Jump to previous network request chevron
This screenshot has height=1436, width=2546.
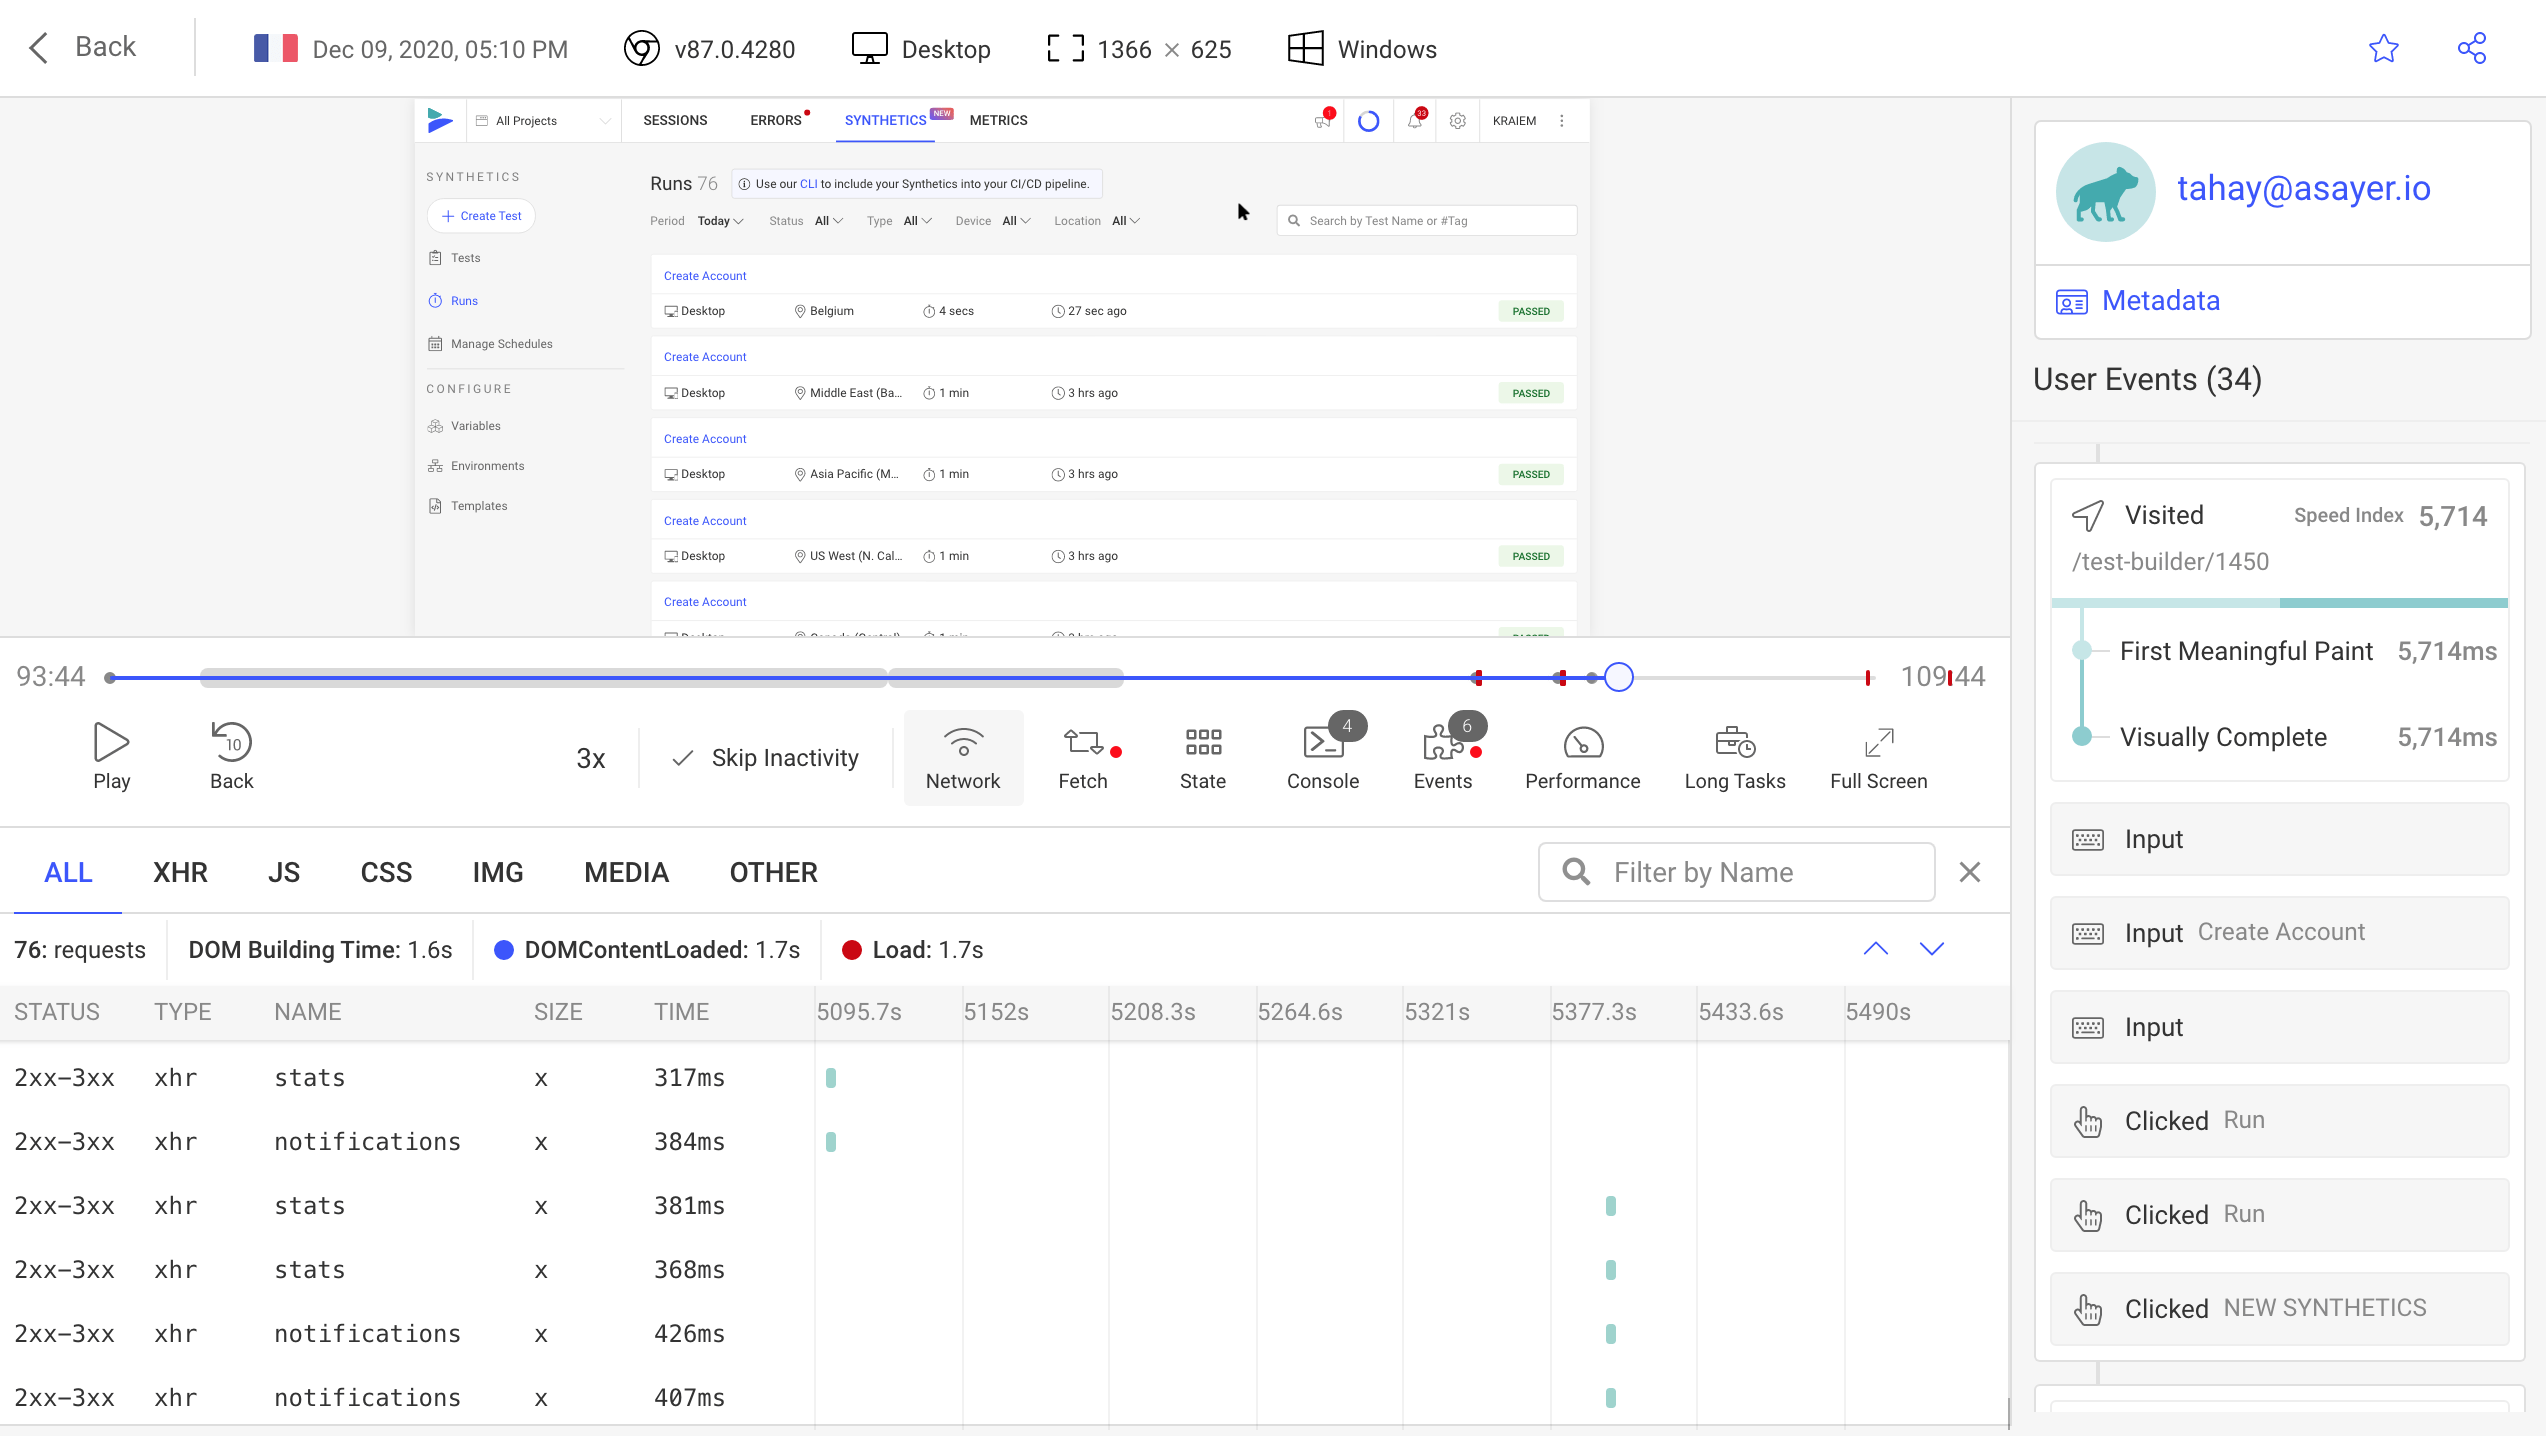[x=1876, y=949]
